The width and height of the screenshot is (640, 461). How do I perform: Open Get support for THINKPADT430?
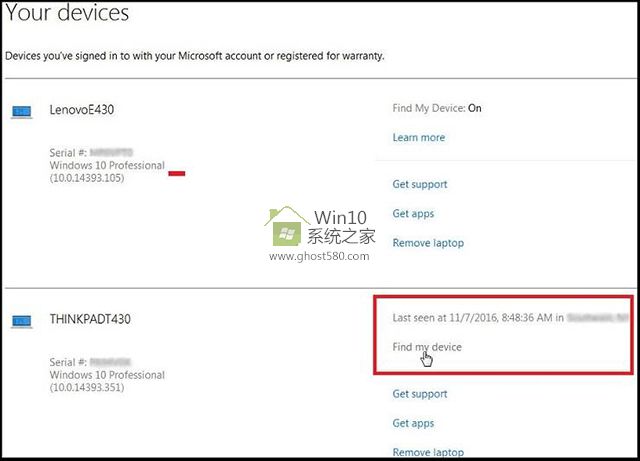420,394
